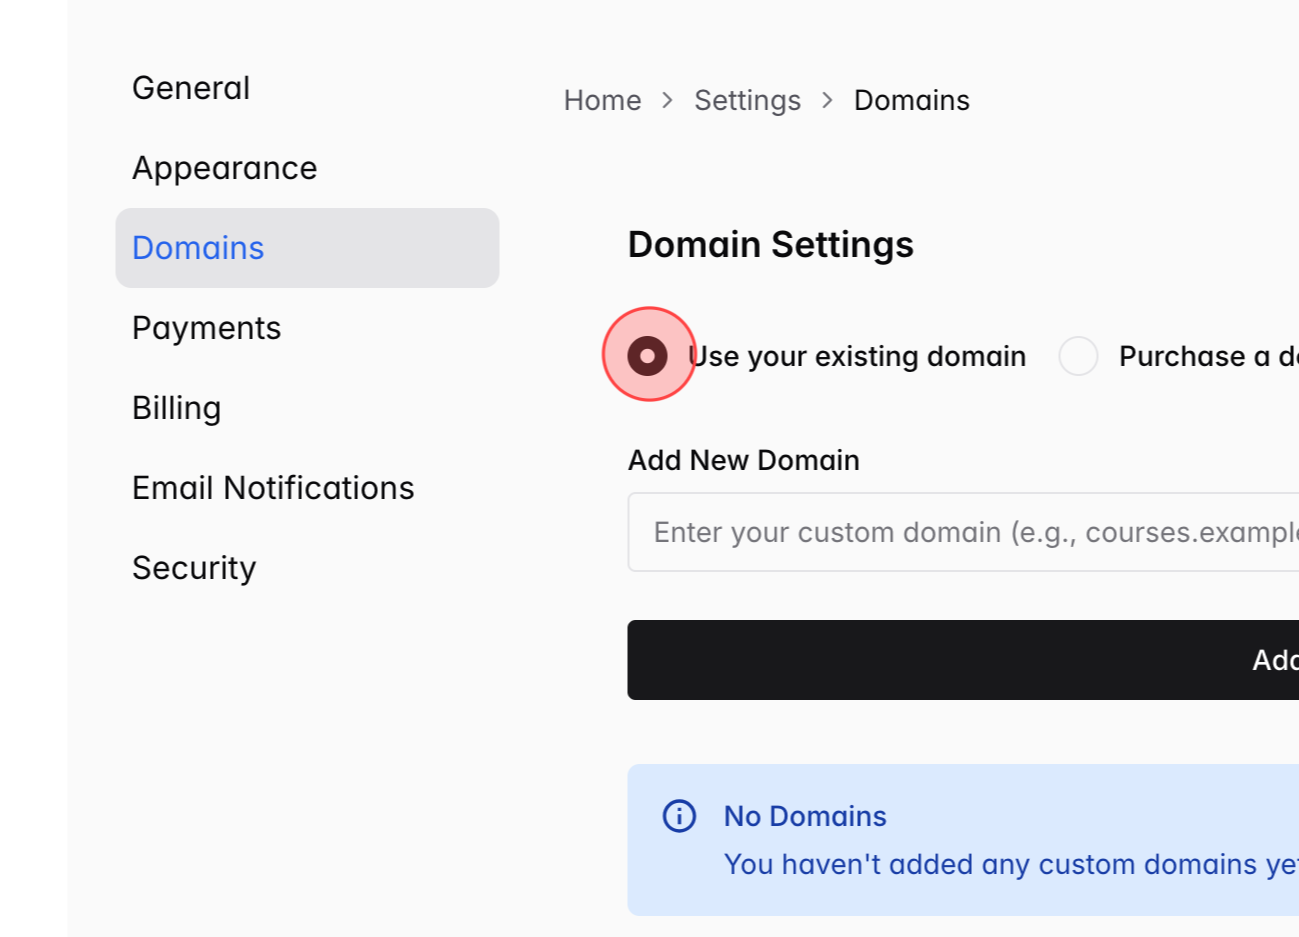Click the Settings breadcrumb link
The image size is (1299, 937).
[x=747, y=100]
